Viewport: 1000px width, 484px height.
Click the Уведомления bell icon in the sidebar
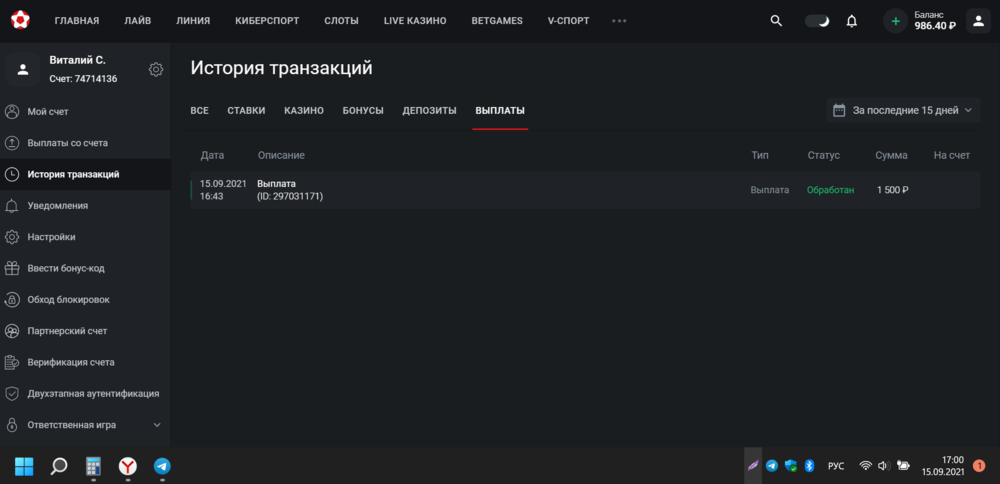click(11, 205)
